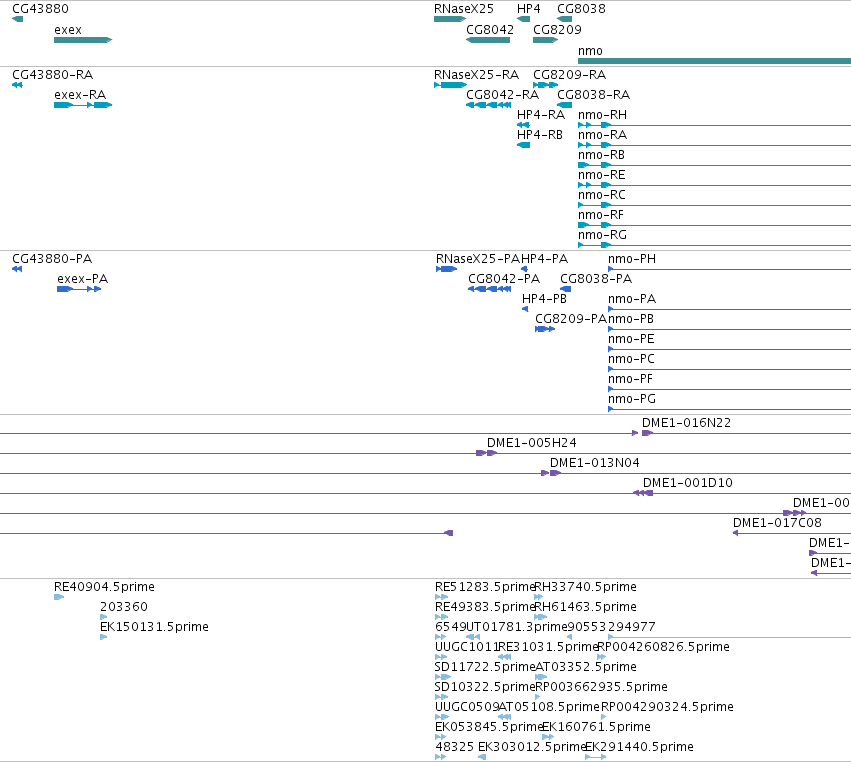This screenshot has width=851, height=762.
Task: Select protein CG43880-PA label
Action: [52, 258]
